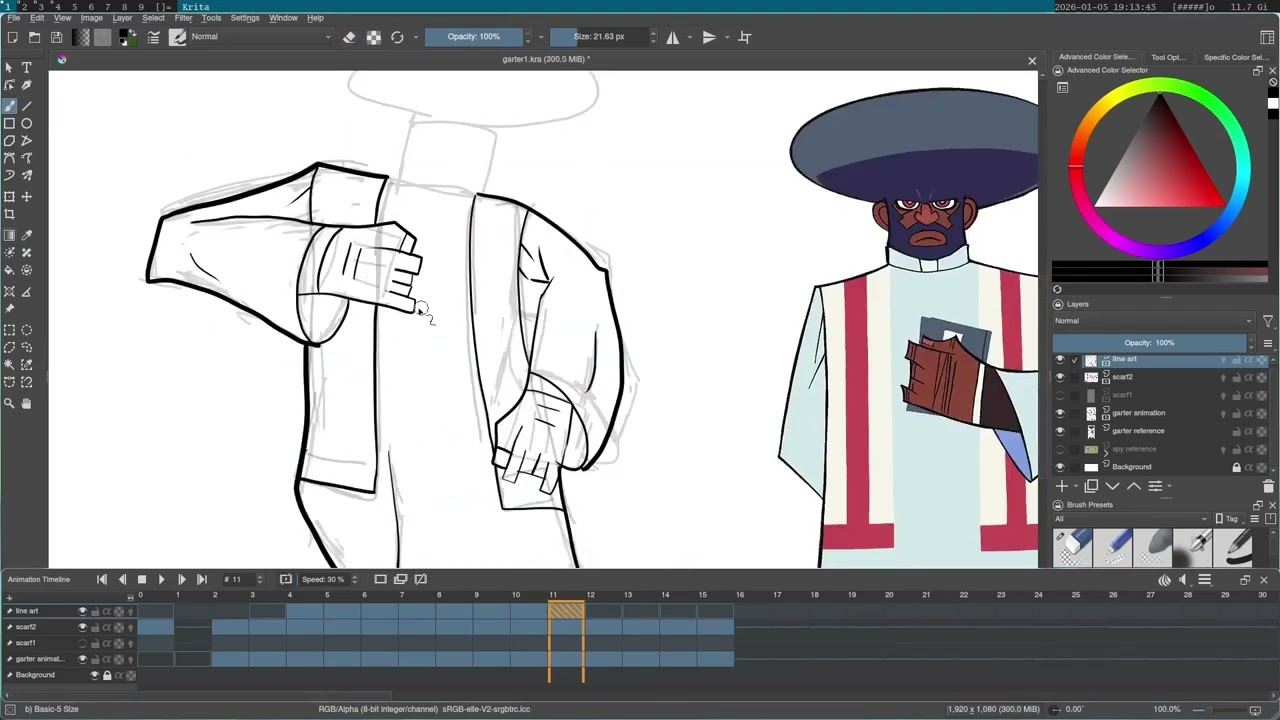This screenshot has width=1280, height=720.
Task: Click the duplicate layer icon
Action: pos(1091,486)
